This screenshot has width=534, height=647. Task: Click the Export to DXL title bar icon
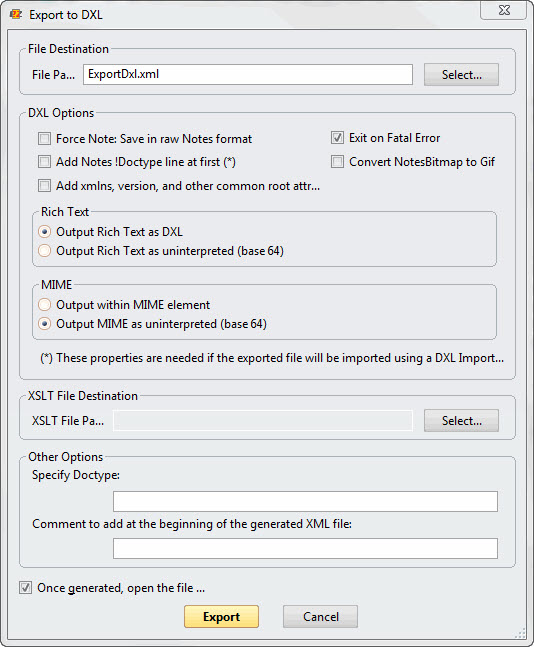click(x=16, y=14)
